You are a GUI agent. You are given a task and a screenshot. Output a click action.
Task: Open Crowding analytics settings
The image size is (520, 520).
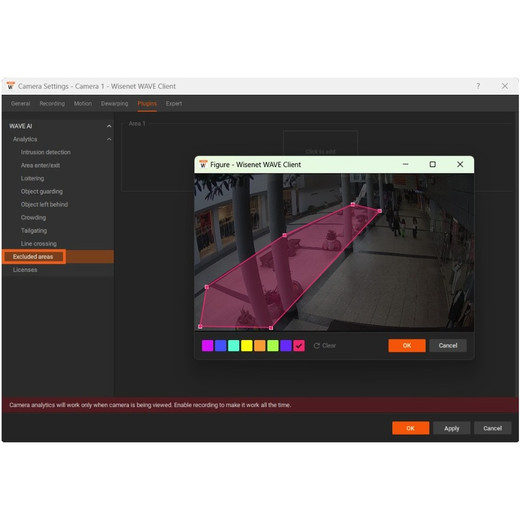[x=33, y=217]
